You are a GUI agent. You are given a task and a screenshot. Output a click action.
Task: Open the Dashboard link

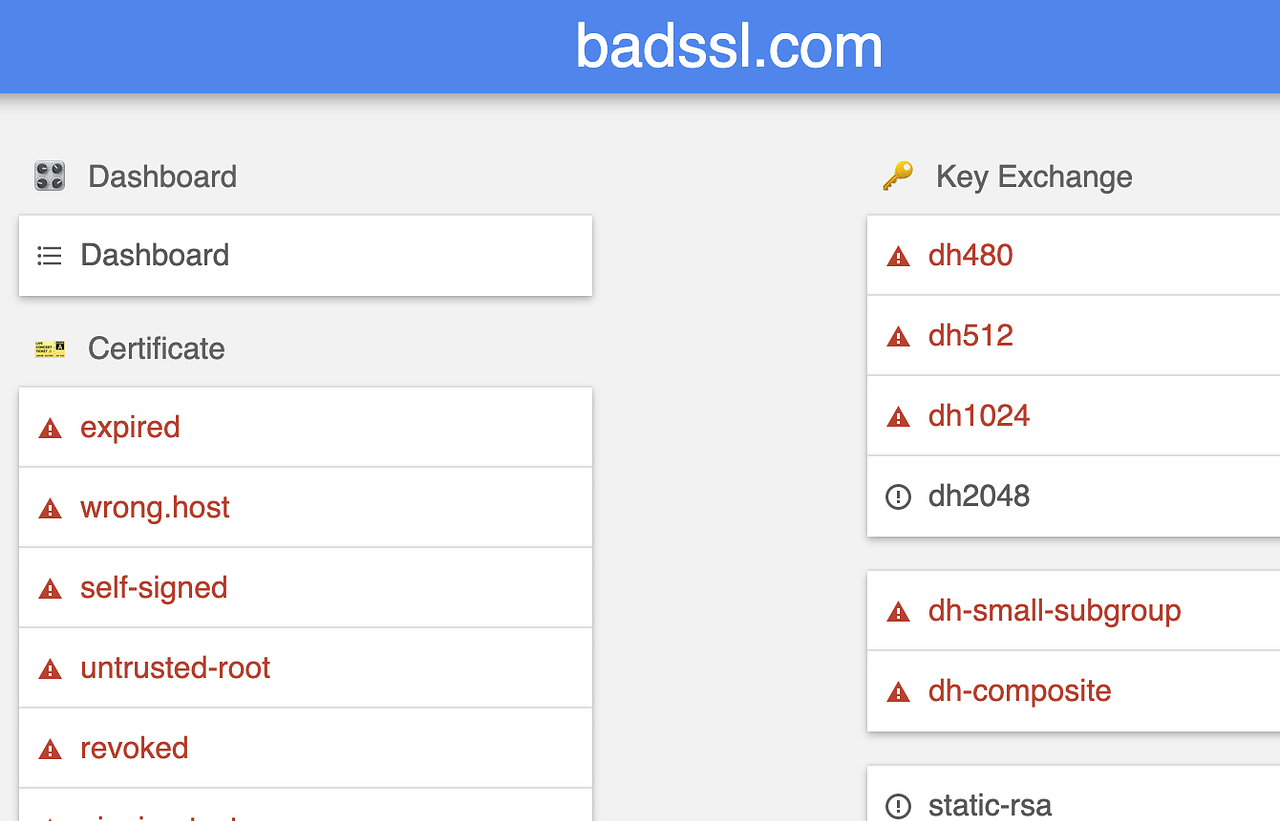click(x=305, y=255)
